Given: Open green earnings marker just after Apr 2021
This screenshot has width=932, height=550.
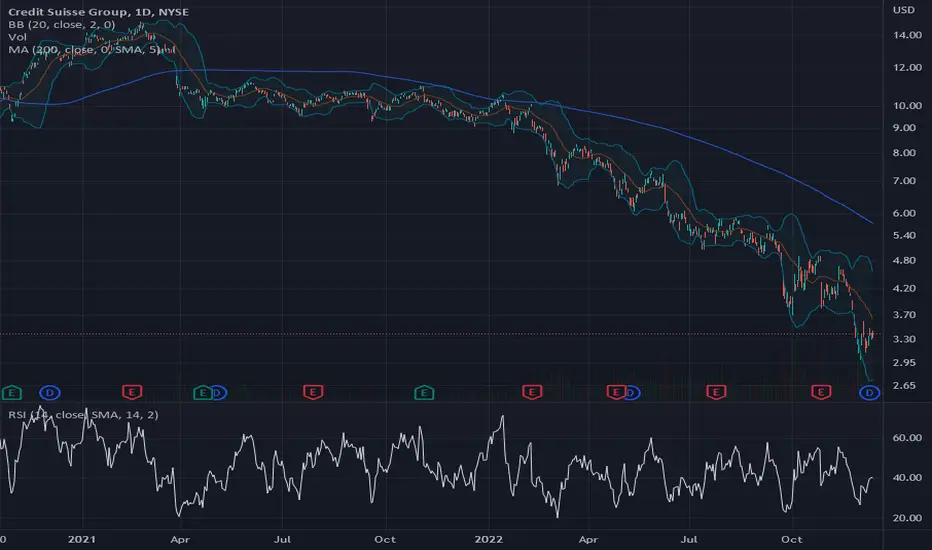Looking at the screenshot, I should (202, 392).
